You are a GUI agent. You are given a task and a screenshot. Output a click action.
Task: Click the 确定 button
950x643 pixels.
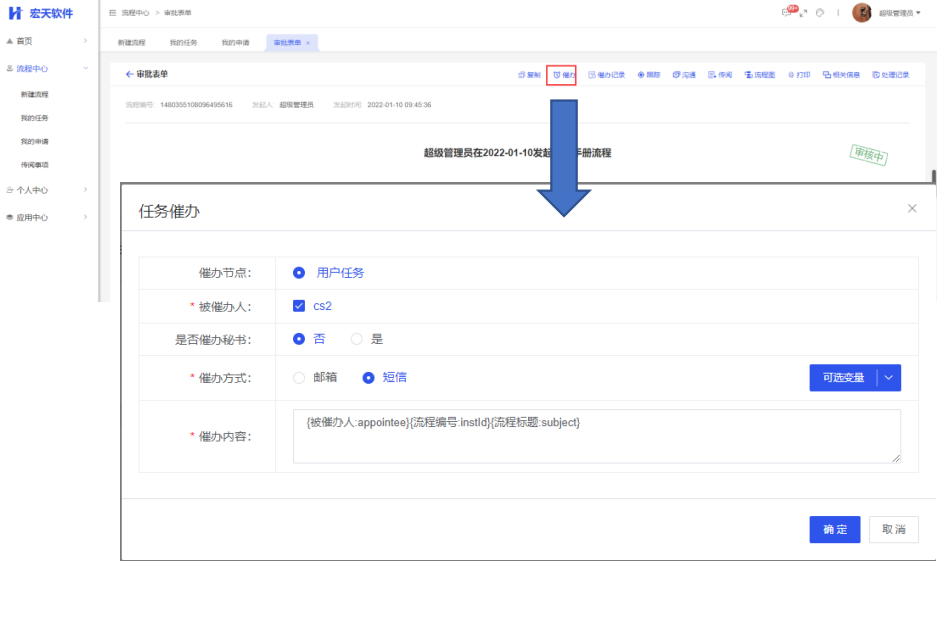click(834, 530)
